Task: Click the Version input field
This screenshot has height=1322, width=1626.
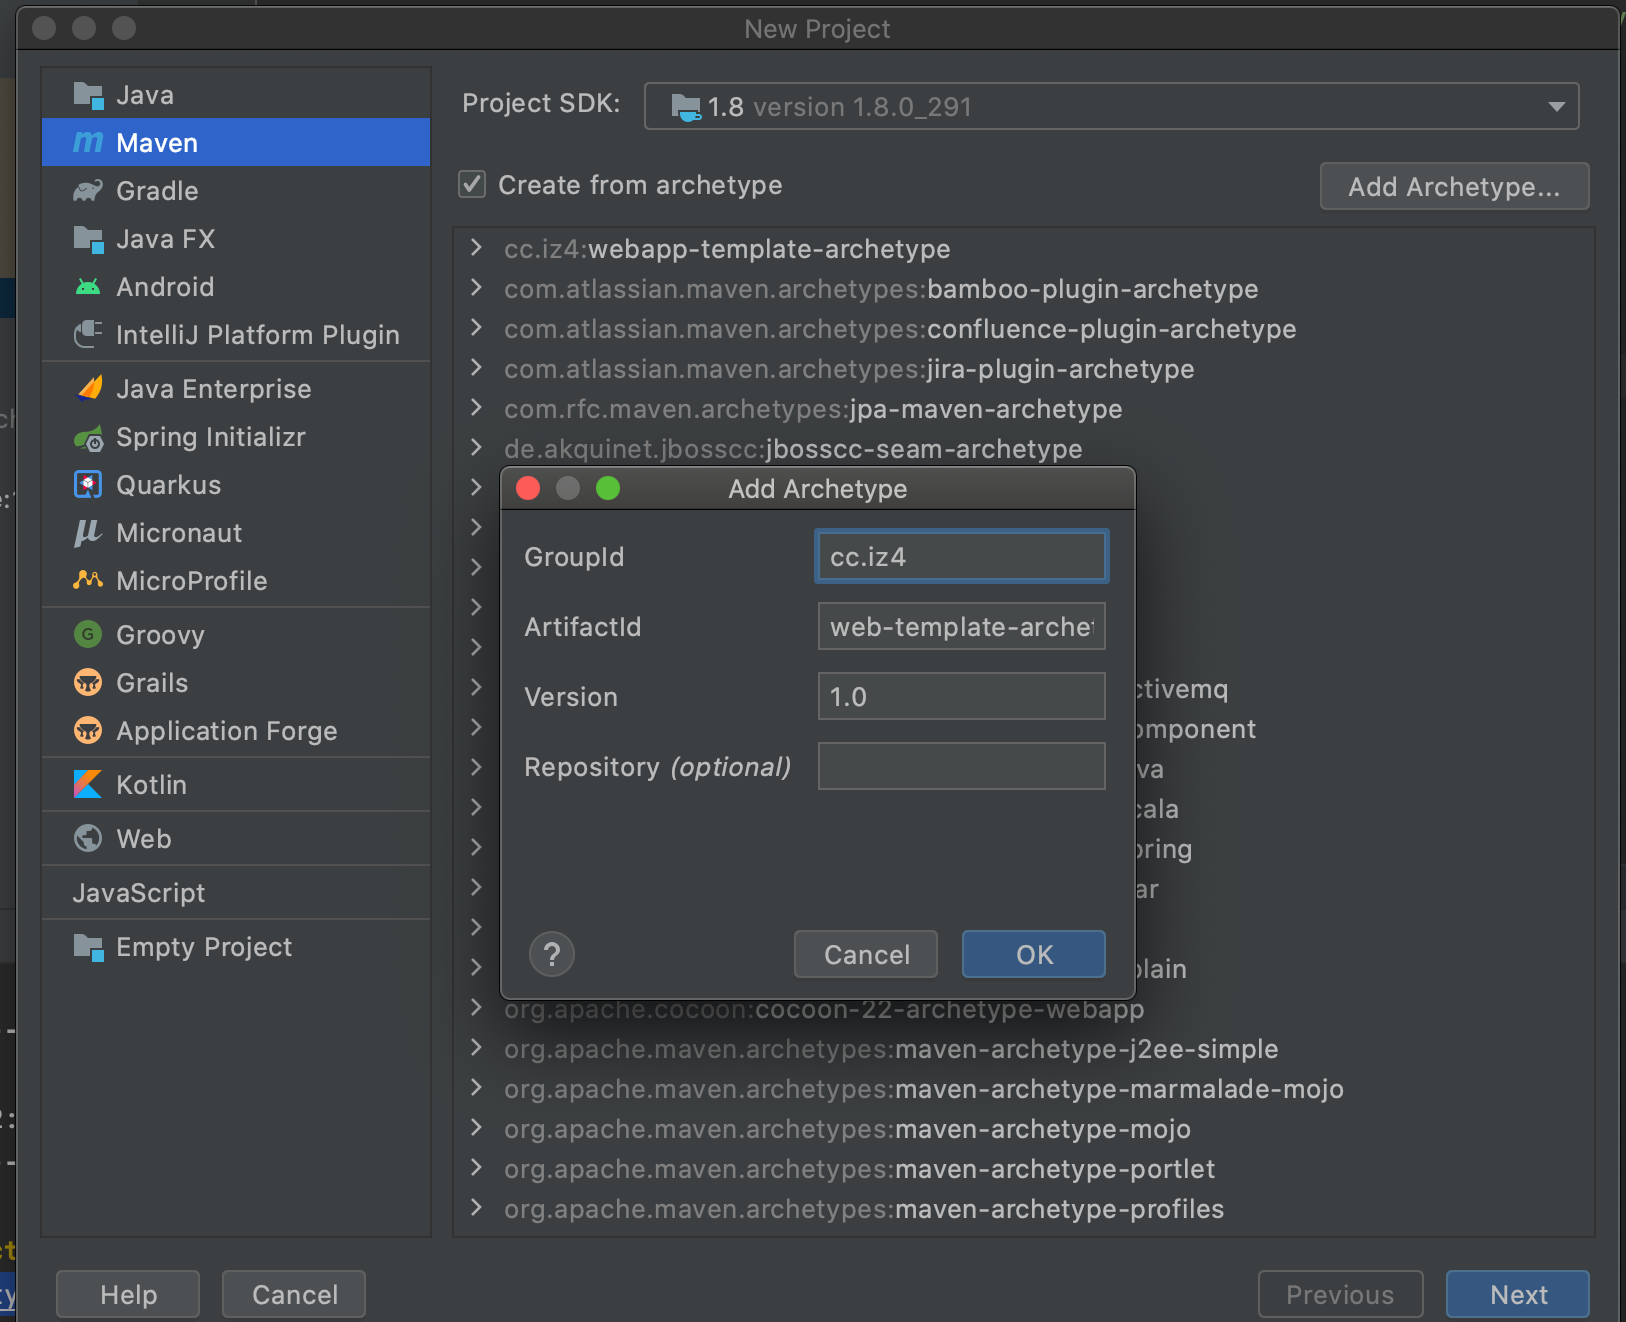Action: click(x=962, y=697)
